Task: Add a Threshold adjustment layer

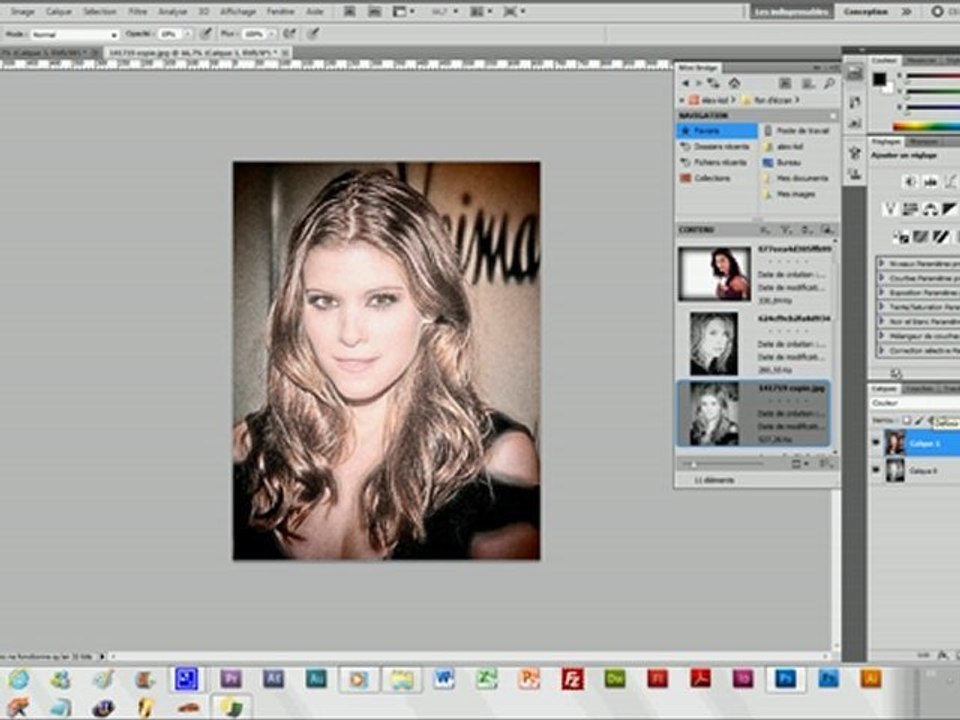Action: point(940,236)
